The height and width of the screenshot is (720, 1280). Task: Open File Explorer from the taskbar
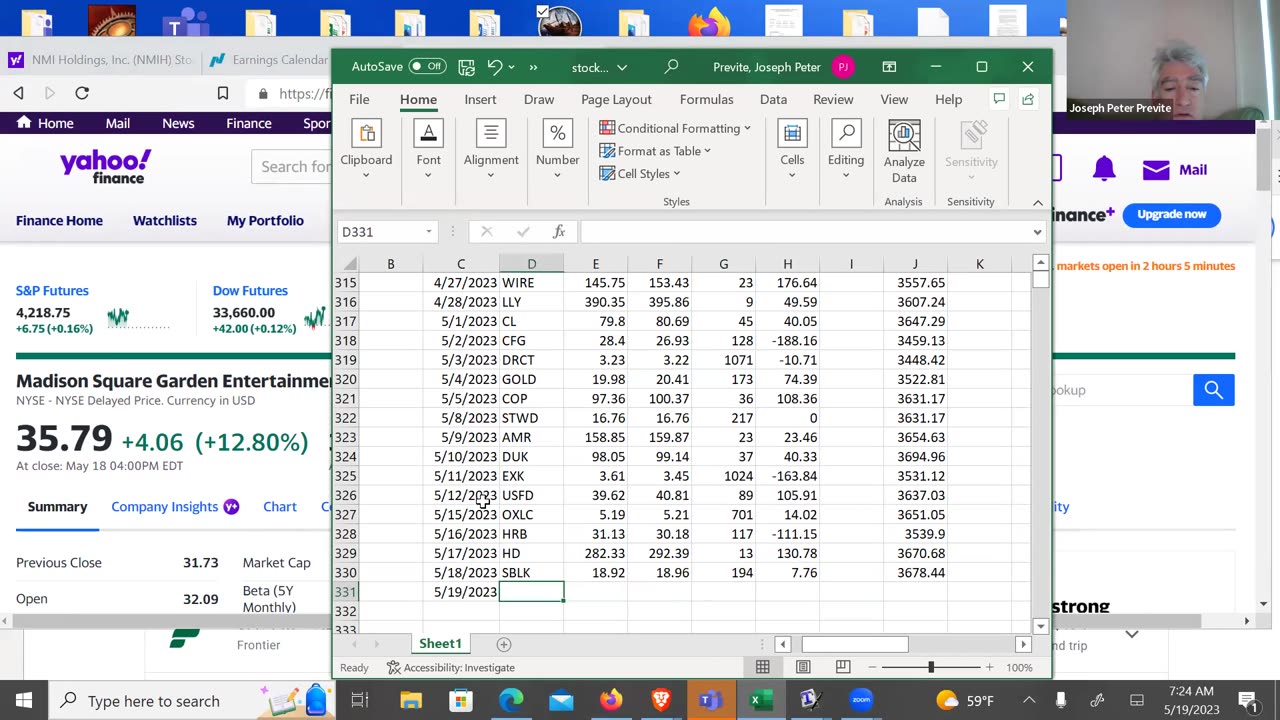click(411, 700)
